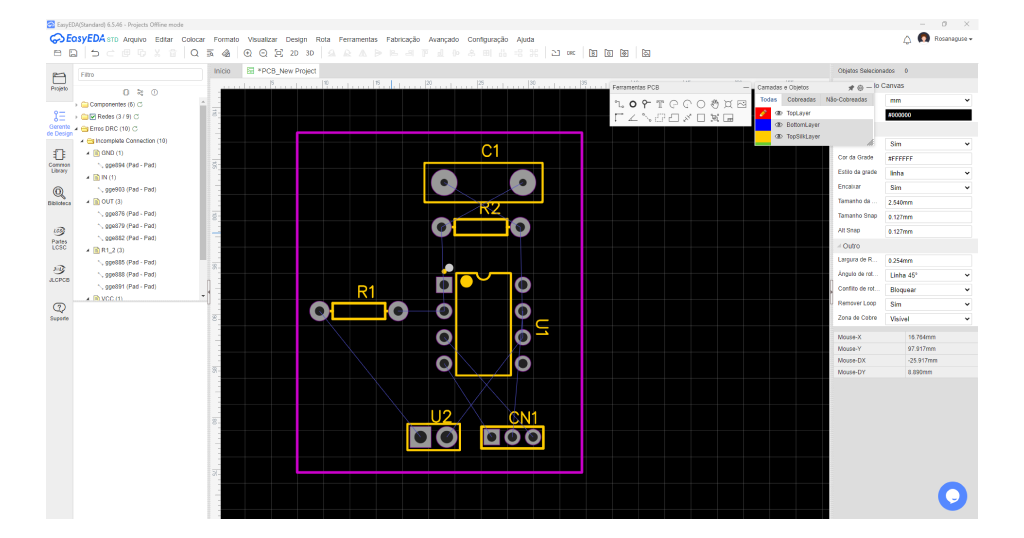Viewport: 1024px width, 538px height.
Task: Open the Estilo da grade dropdown
Action: pyautogui.click(x=928, y=173)
